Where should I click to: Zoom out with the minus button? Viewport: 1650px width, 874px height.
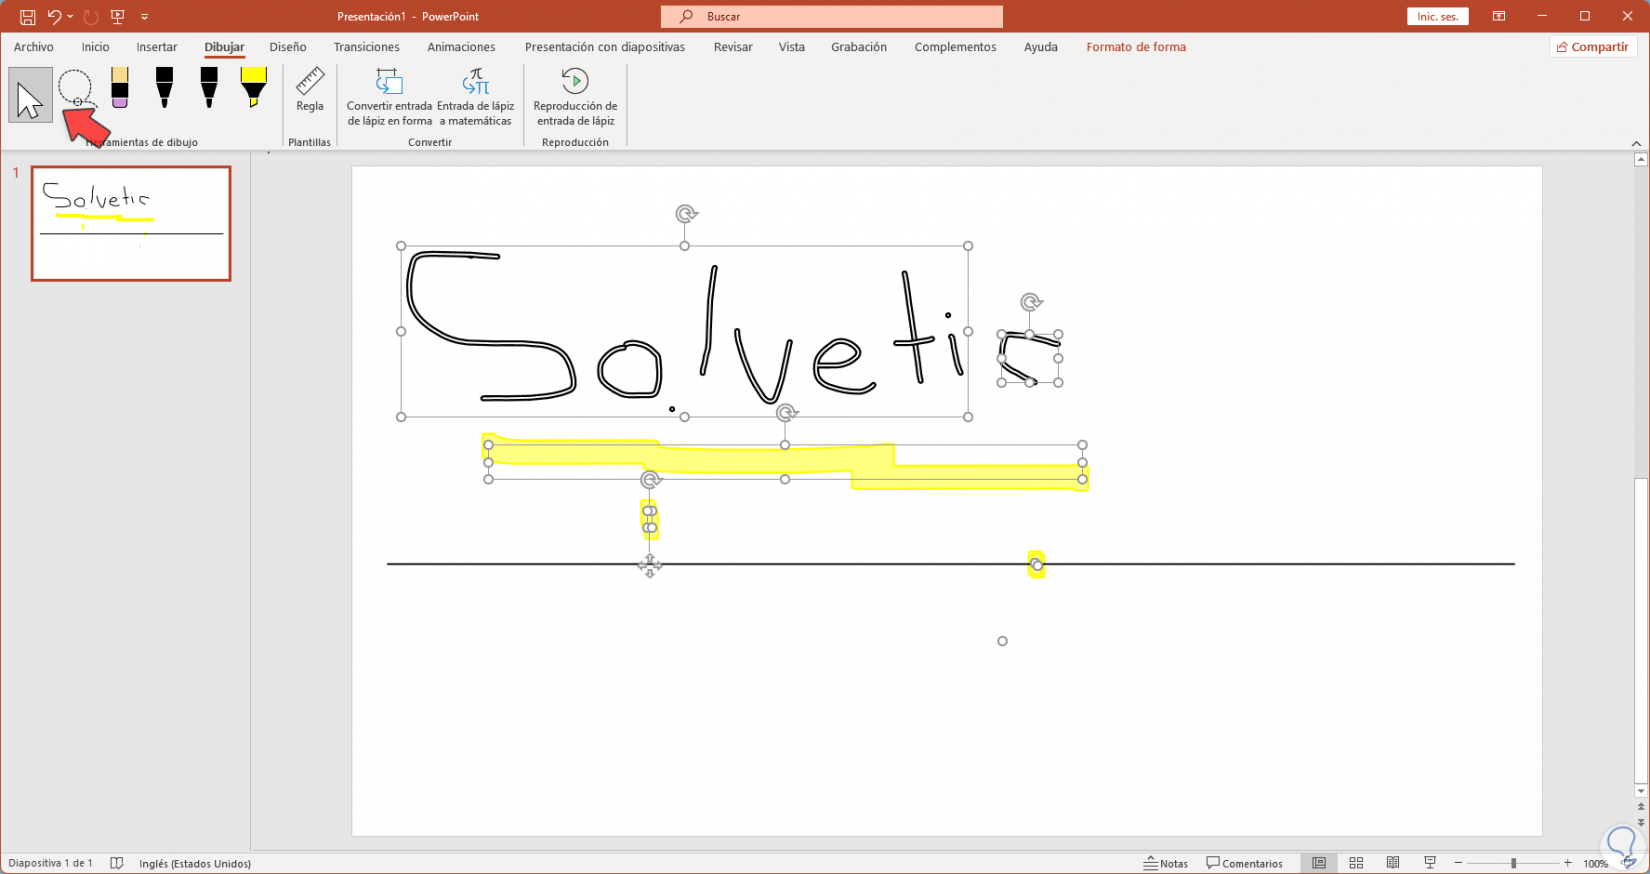pos(1458,863)
